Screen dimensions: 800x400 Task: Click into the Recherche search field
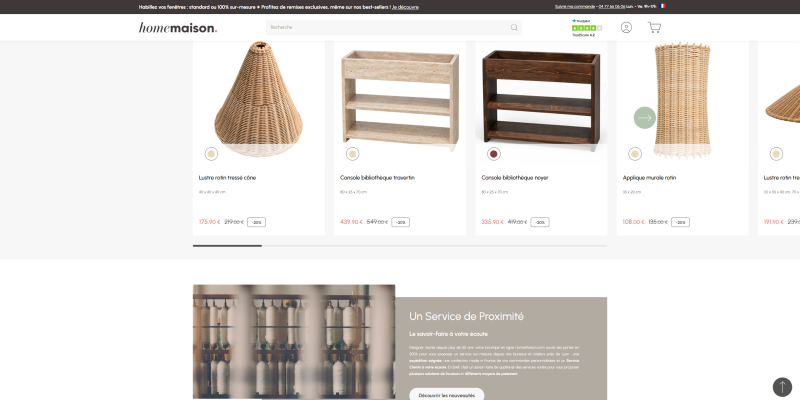pos(394,28)
